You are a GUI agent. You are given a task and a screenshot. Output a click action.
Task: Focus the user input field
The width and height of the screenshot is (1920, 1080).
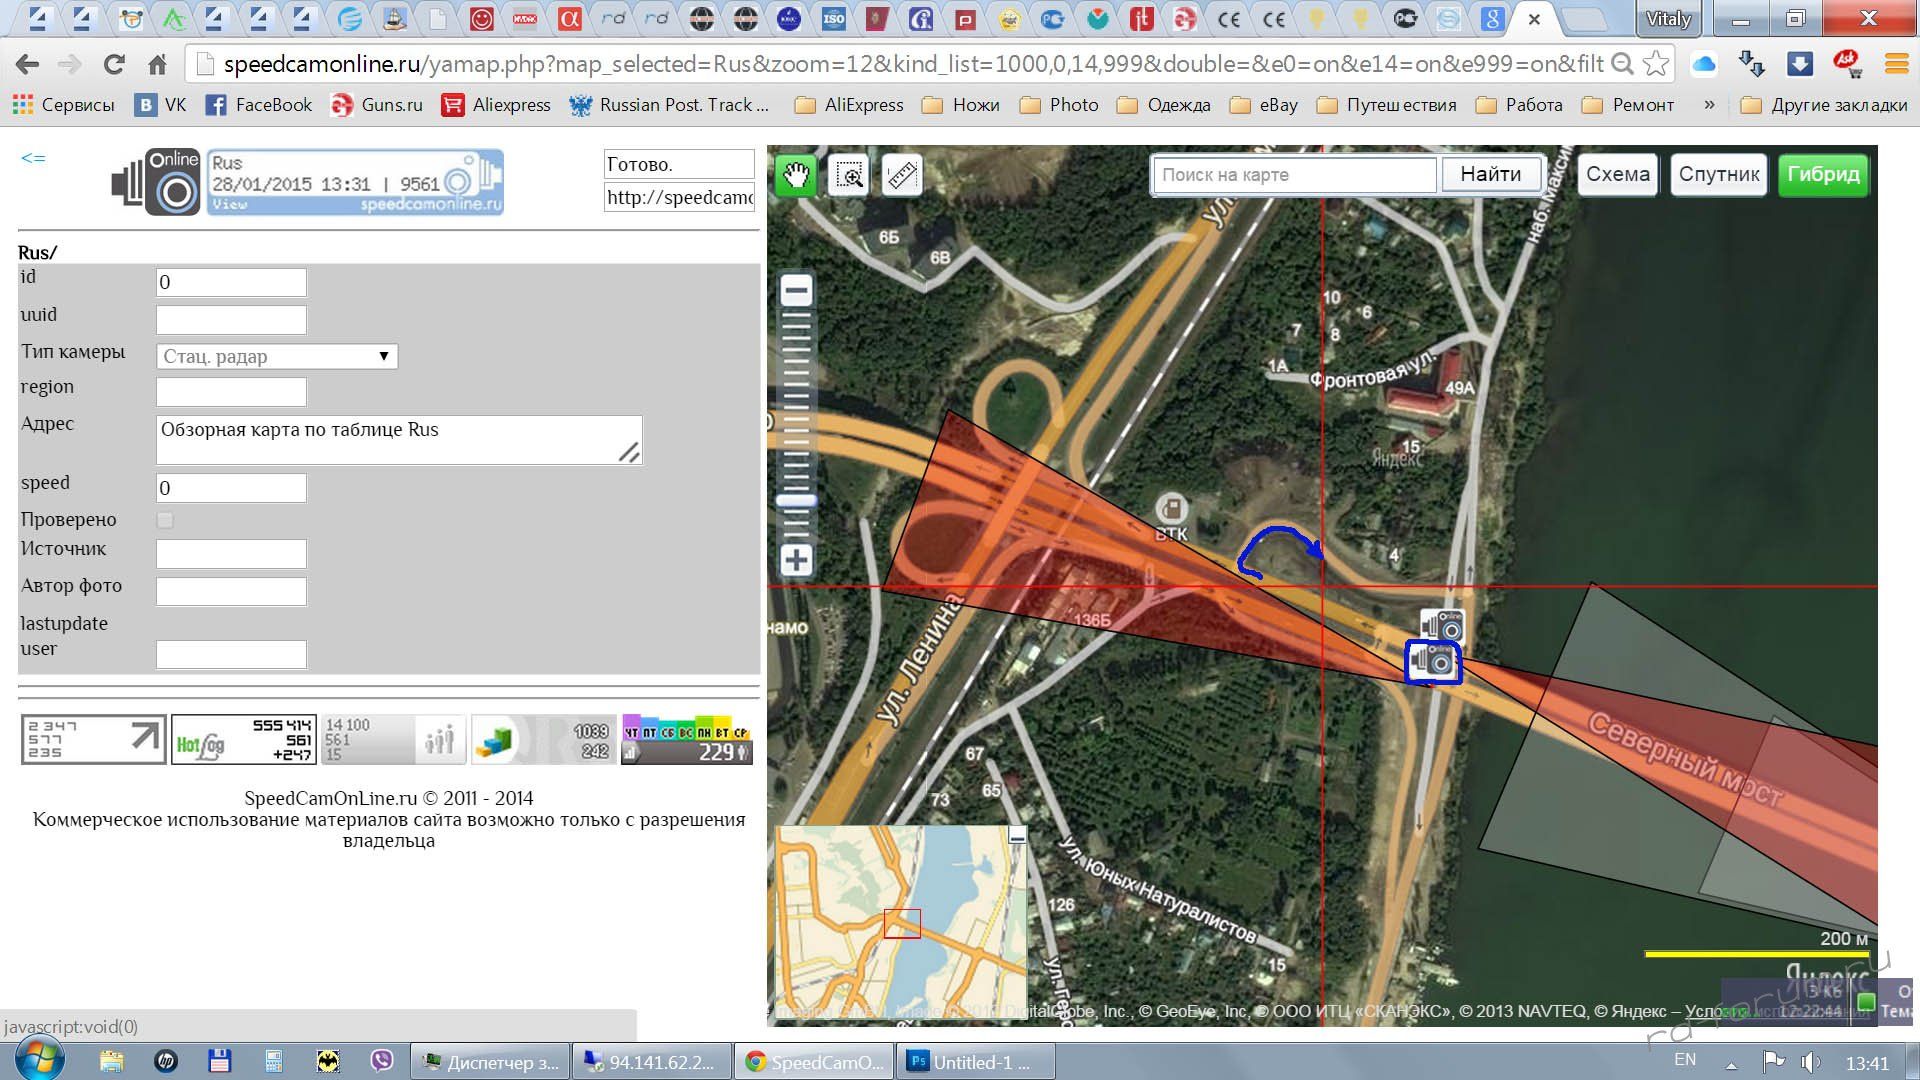pyautogui.click(x=231, y=655)
